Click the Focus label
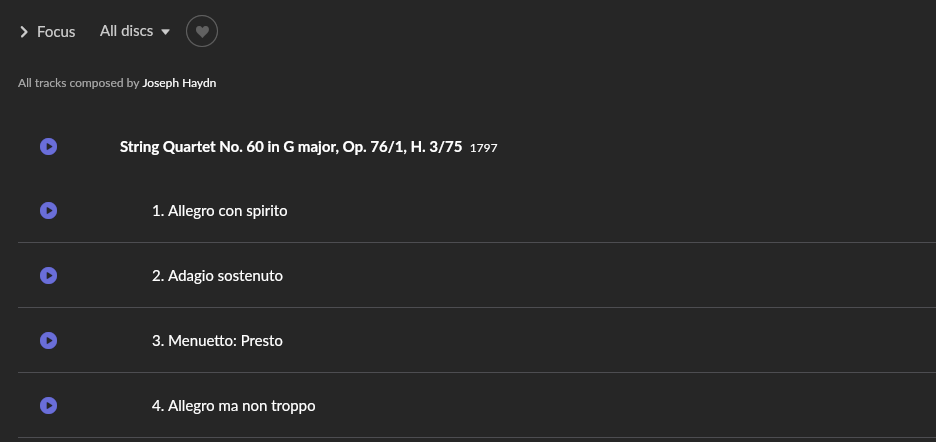Viewport: 936px width, 442px height. [x=56, y=32]
